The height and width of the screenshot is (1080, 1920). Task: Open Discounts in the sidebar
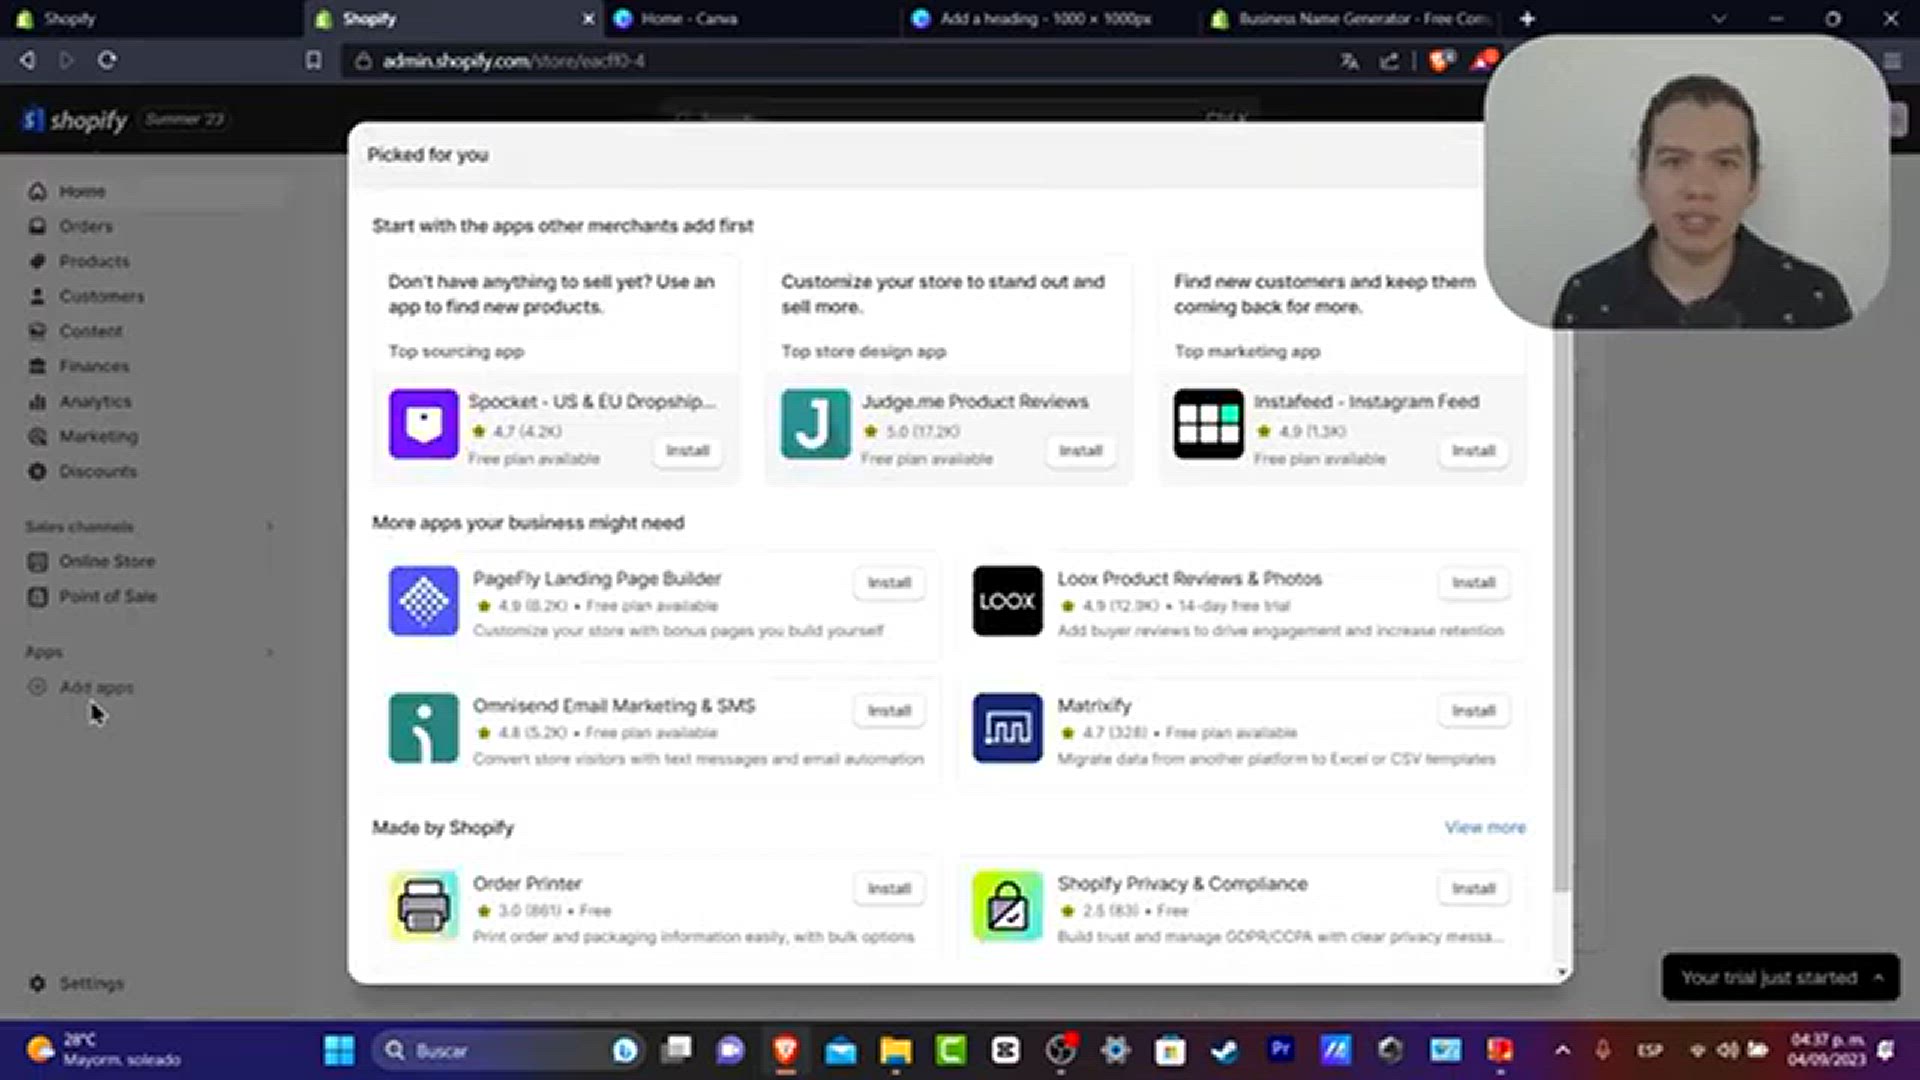point(97,471)
